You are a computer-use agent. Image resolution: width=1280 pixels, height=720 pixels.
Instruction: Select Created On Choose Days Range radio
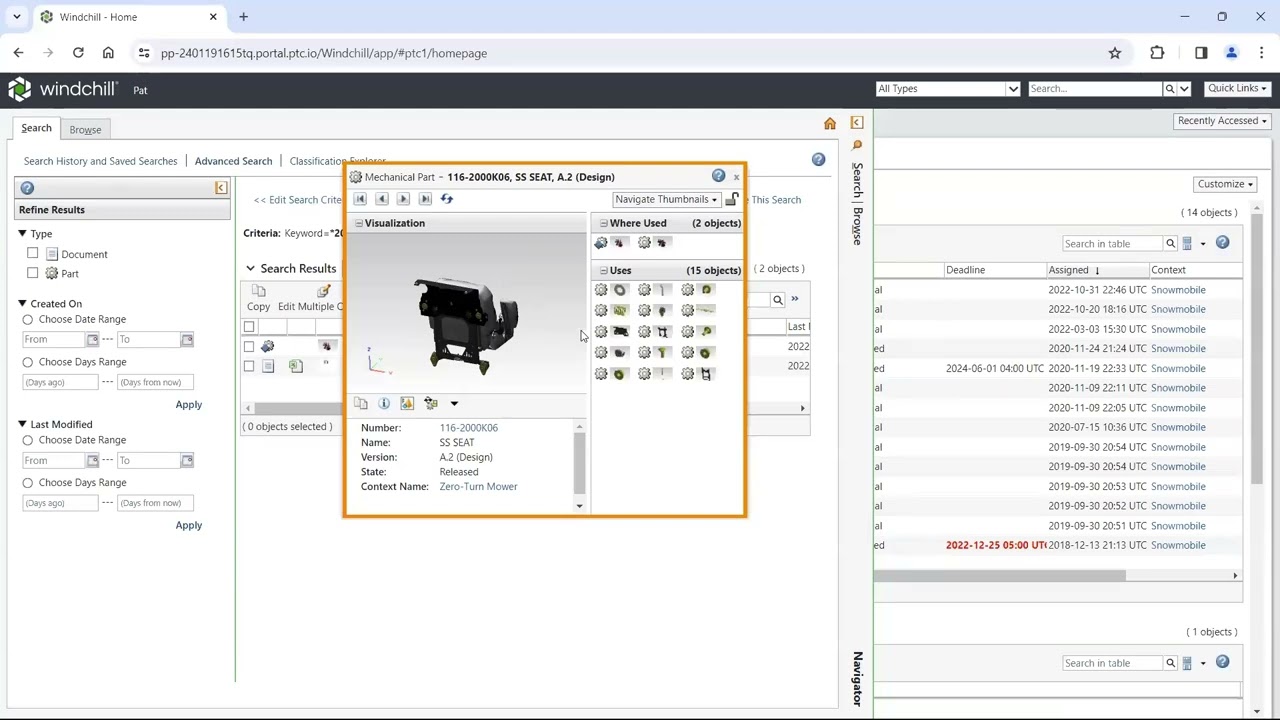(x=28, y=362)
